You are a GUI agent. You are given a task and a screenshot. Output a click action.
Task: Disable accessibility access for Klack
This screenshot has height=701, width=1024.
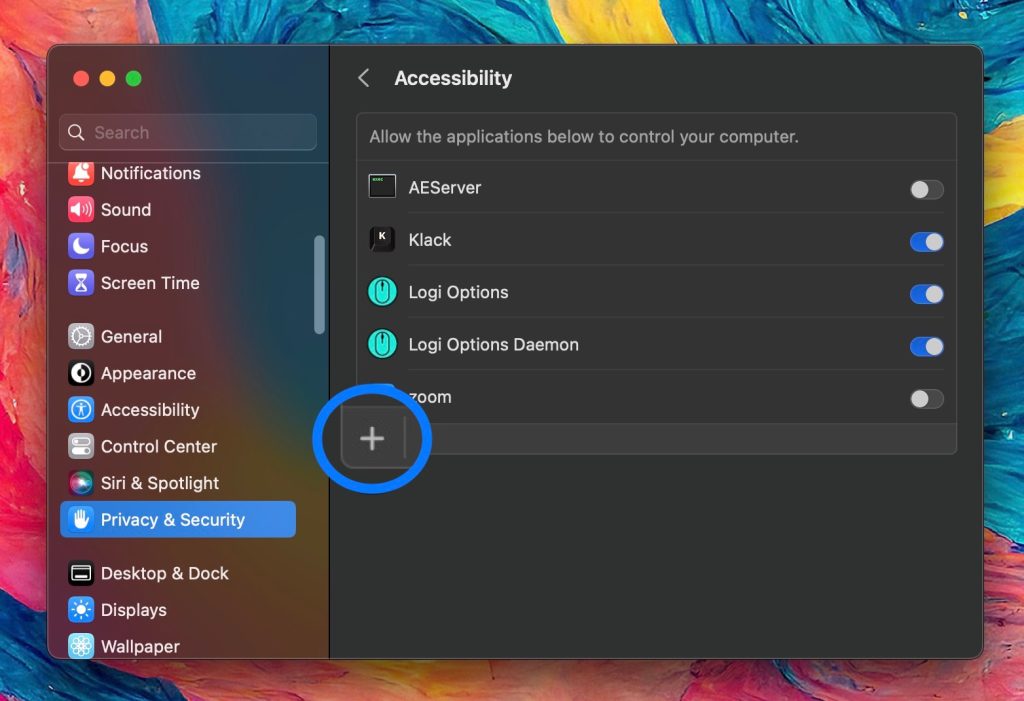coord(925,241)
